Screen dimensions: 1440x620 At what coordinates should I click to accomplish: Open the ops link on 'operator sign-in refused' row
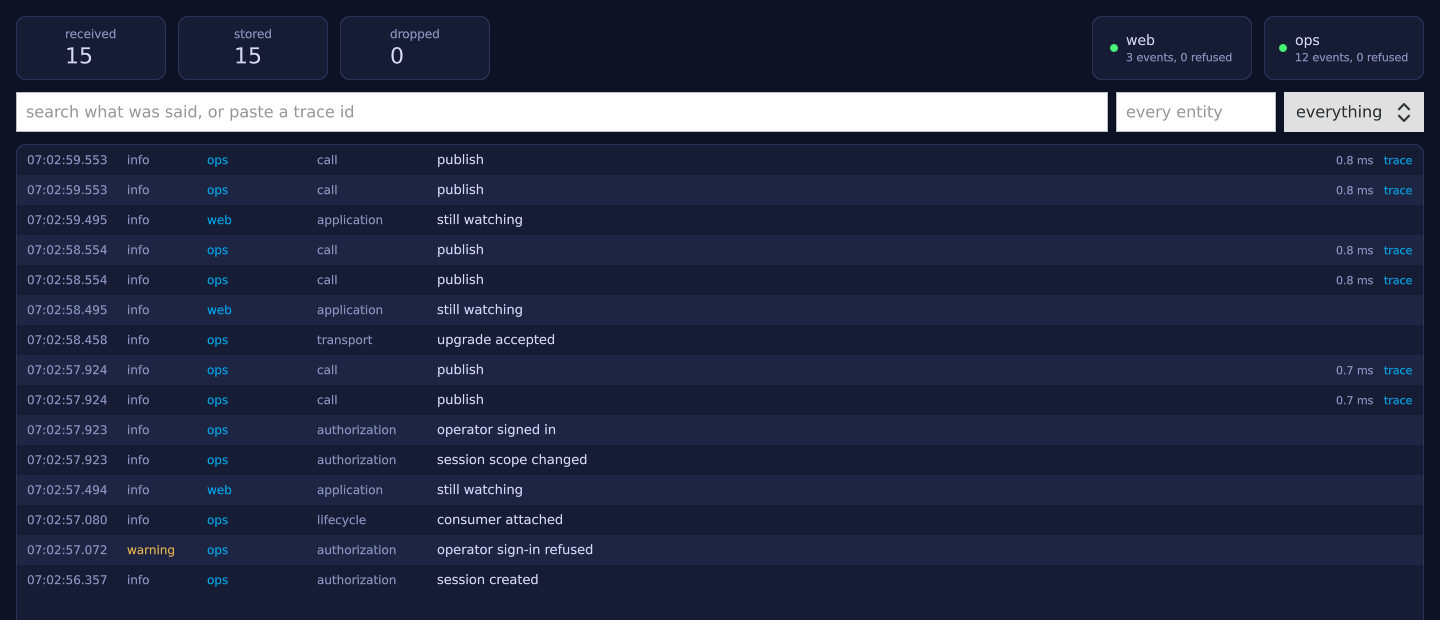[x=217, y=550]
